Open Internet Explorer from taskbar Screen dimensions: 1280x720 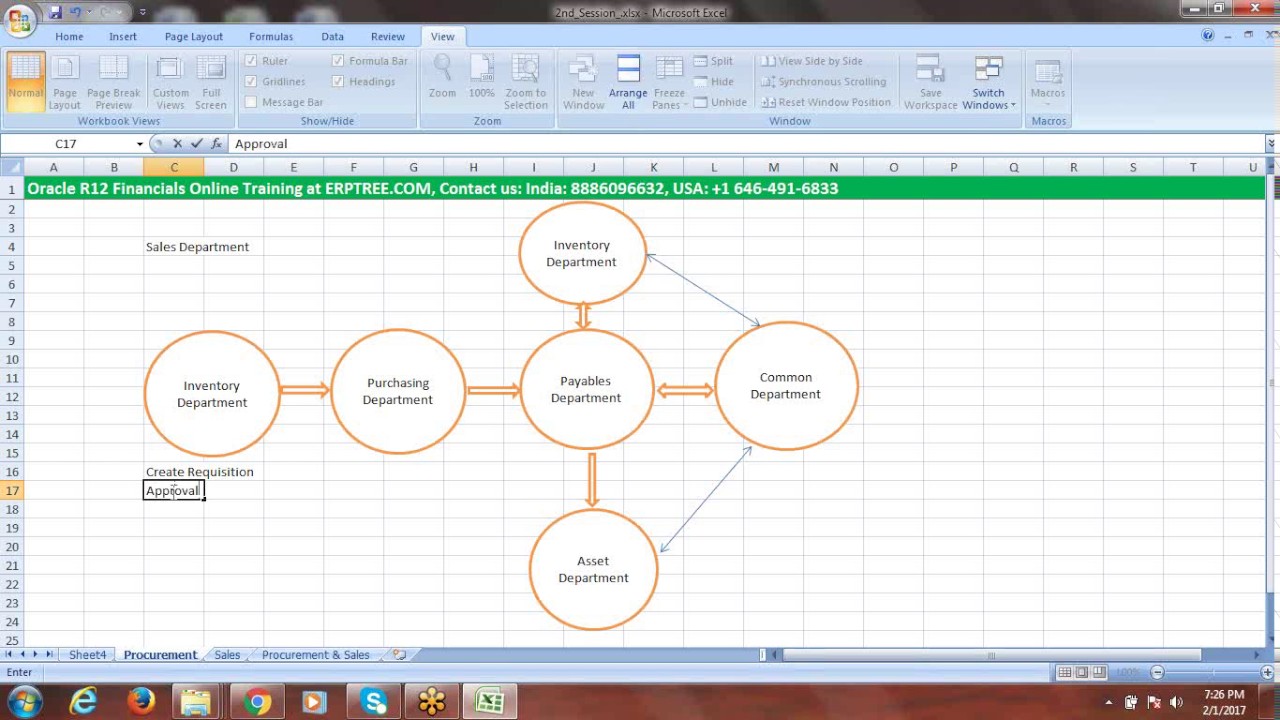click(x=83, y=701)
